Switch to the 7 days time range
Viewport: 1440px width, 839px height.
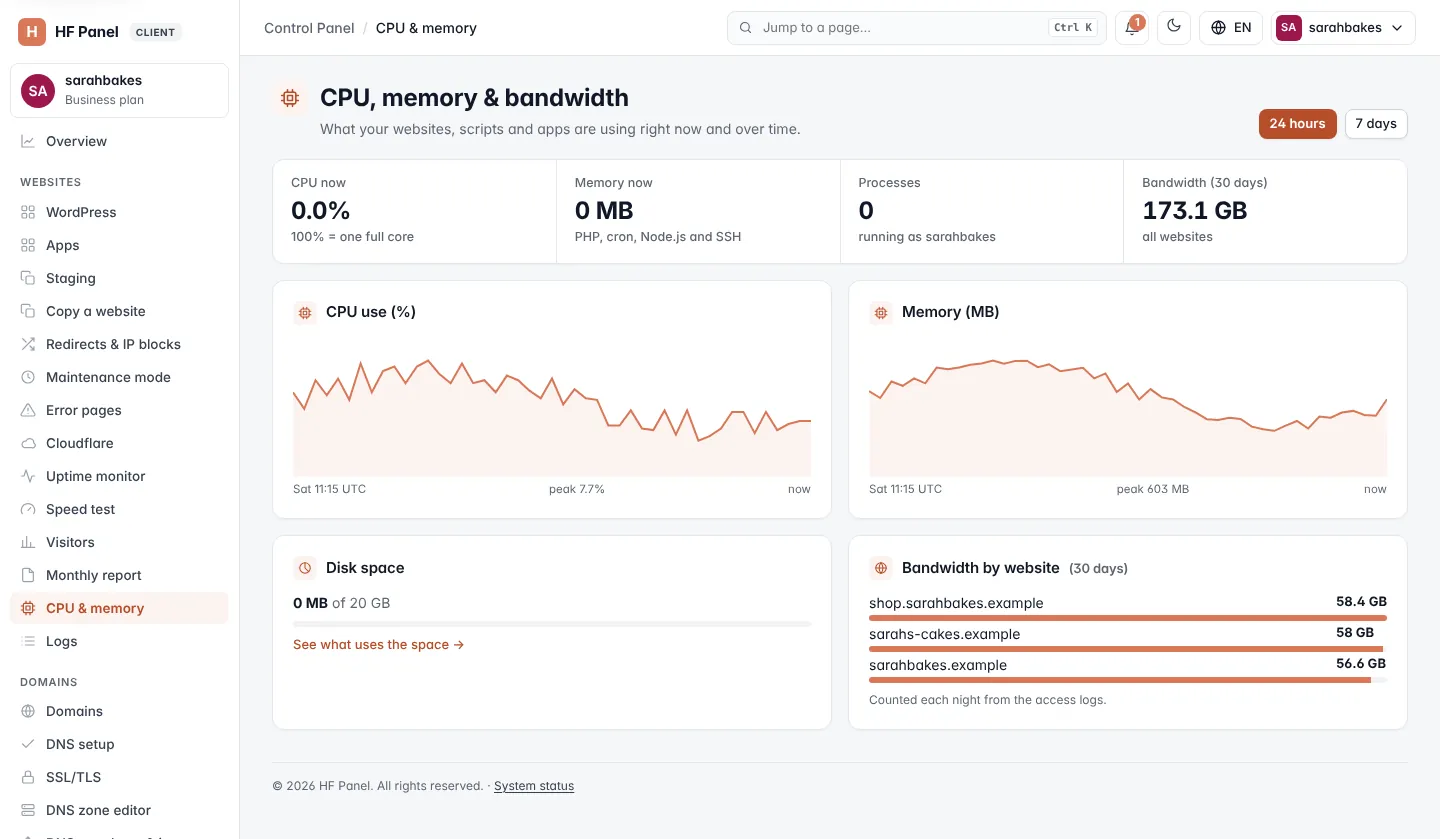(1376, 124)
